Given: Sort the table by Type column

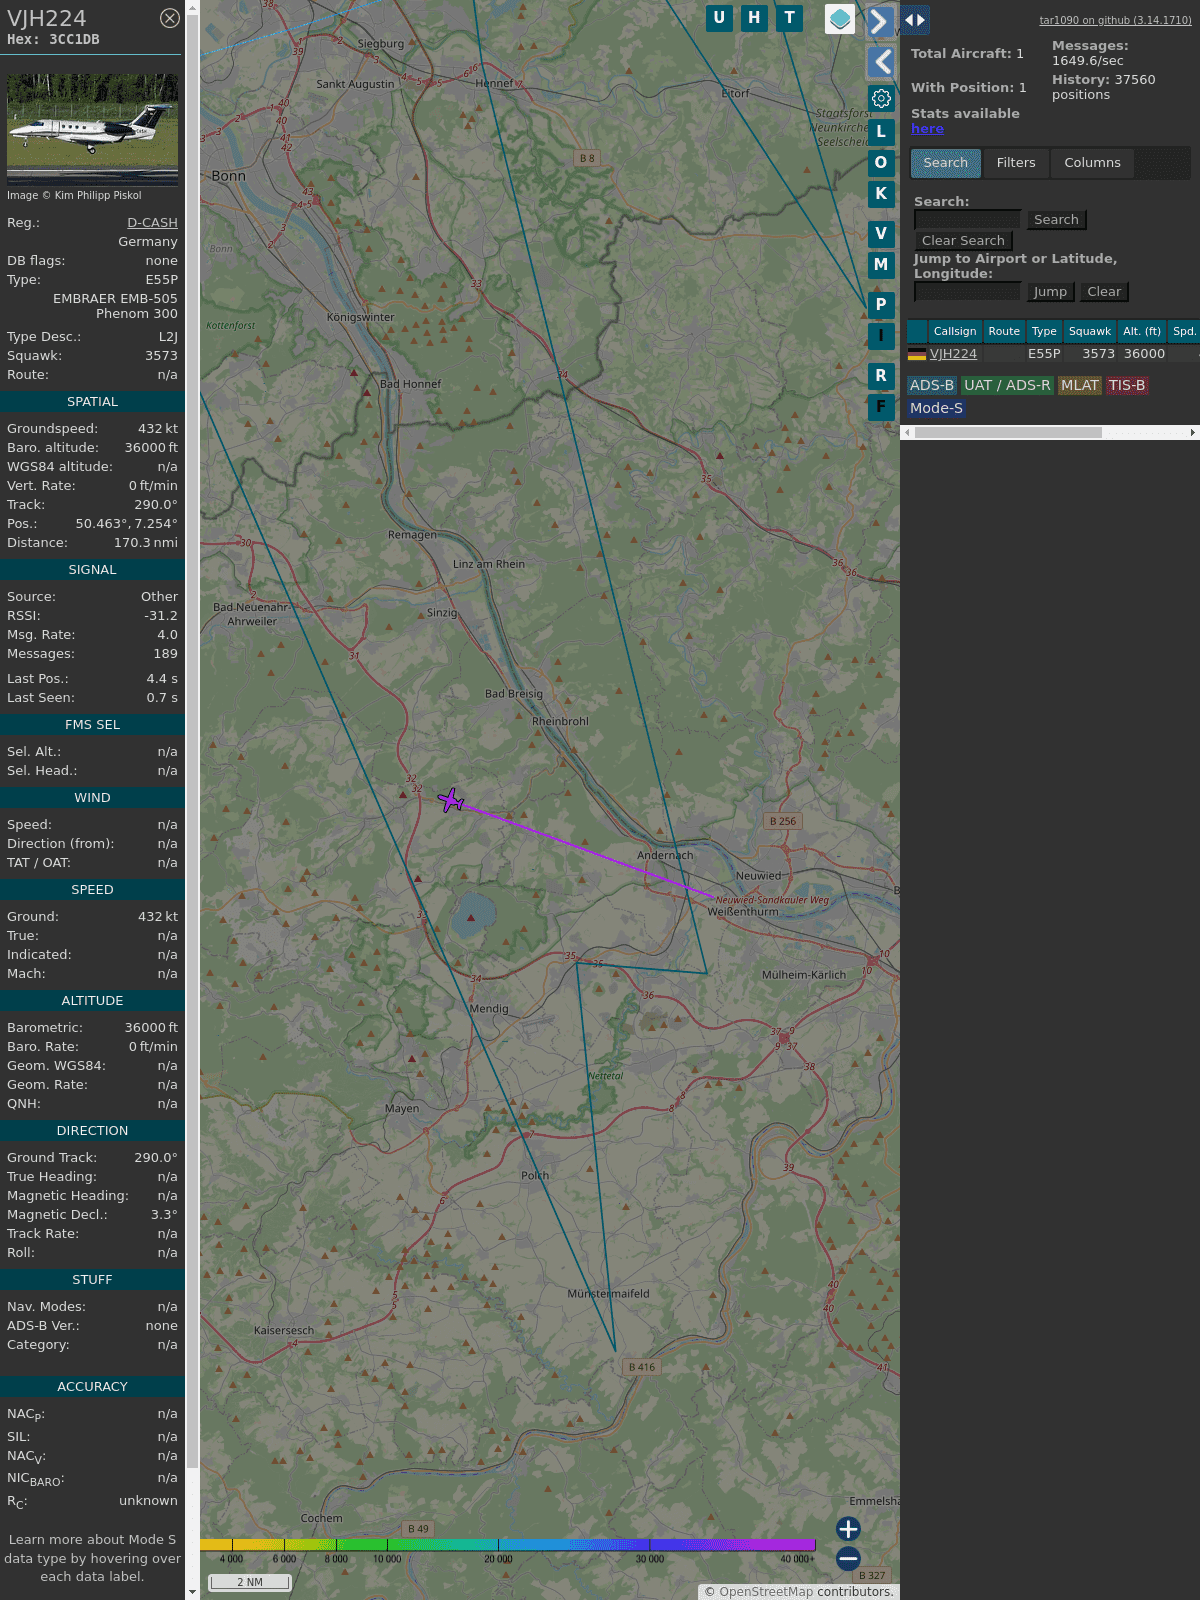Looking at the screenshot, I should (1044, 331).
